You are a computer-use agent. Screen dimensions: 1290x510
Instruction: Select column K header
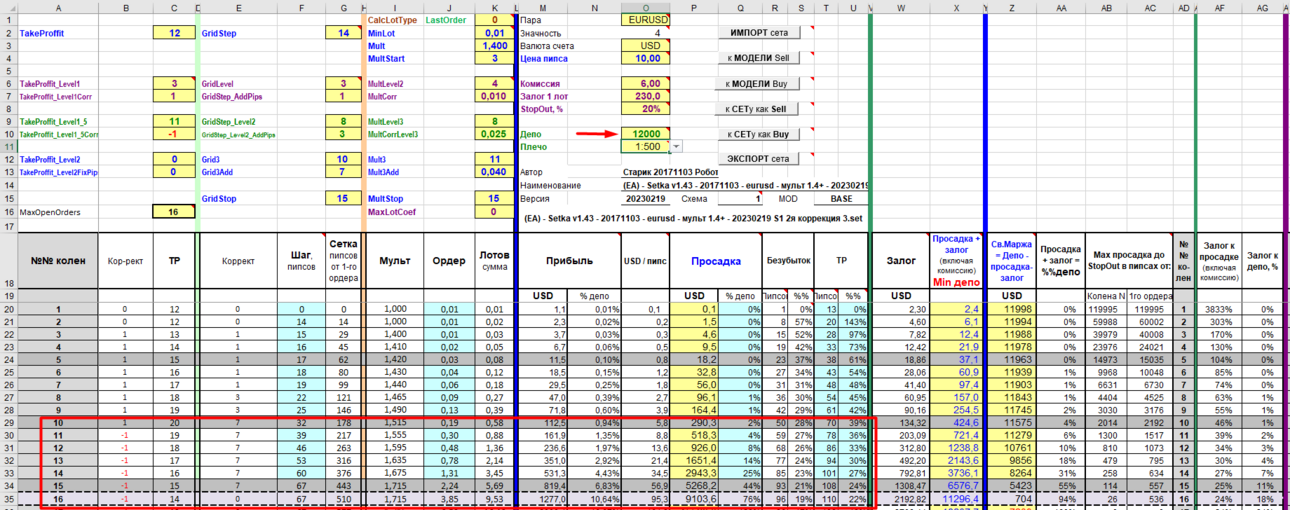click(493, 7)
